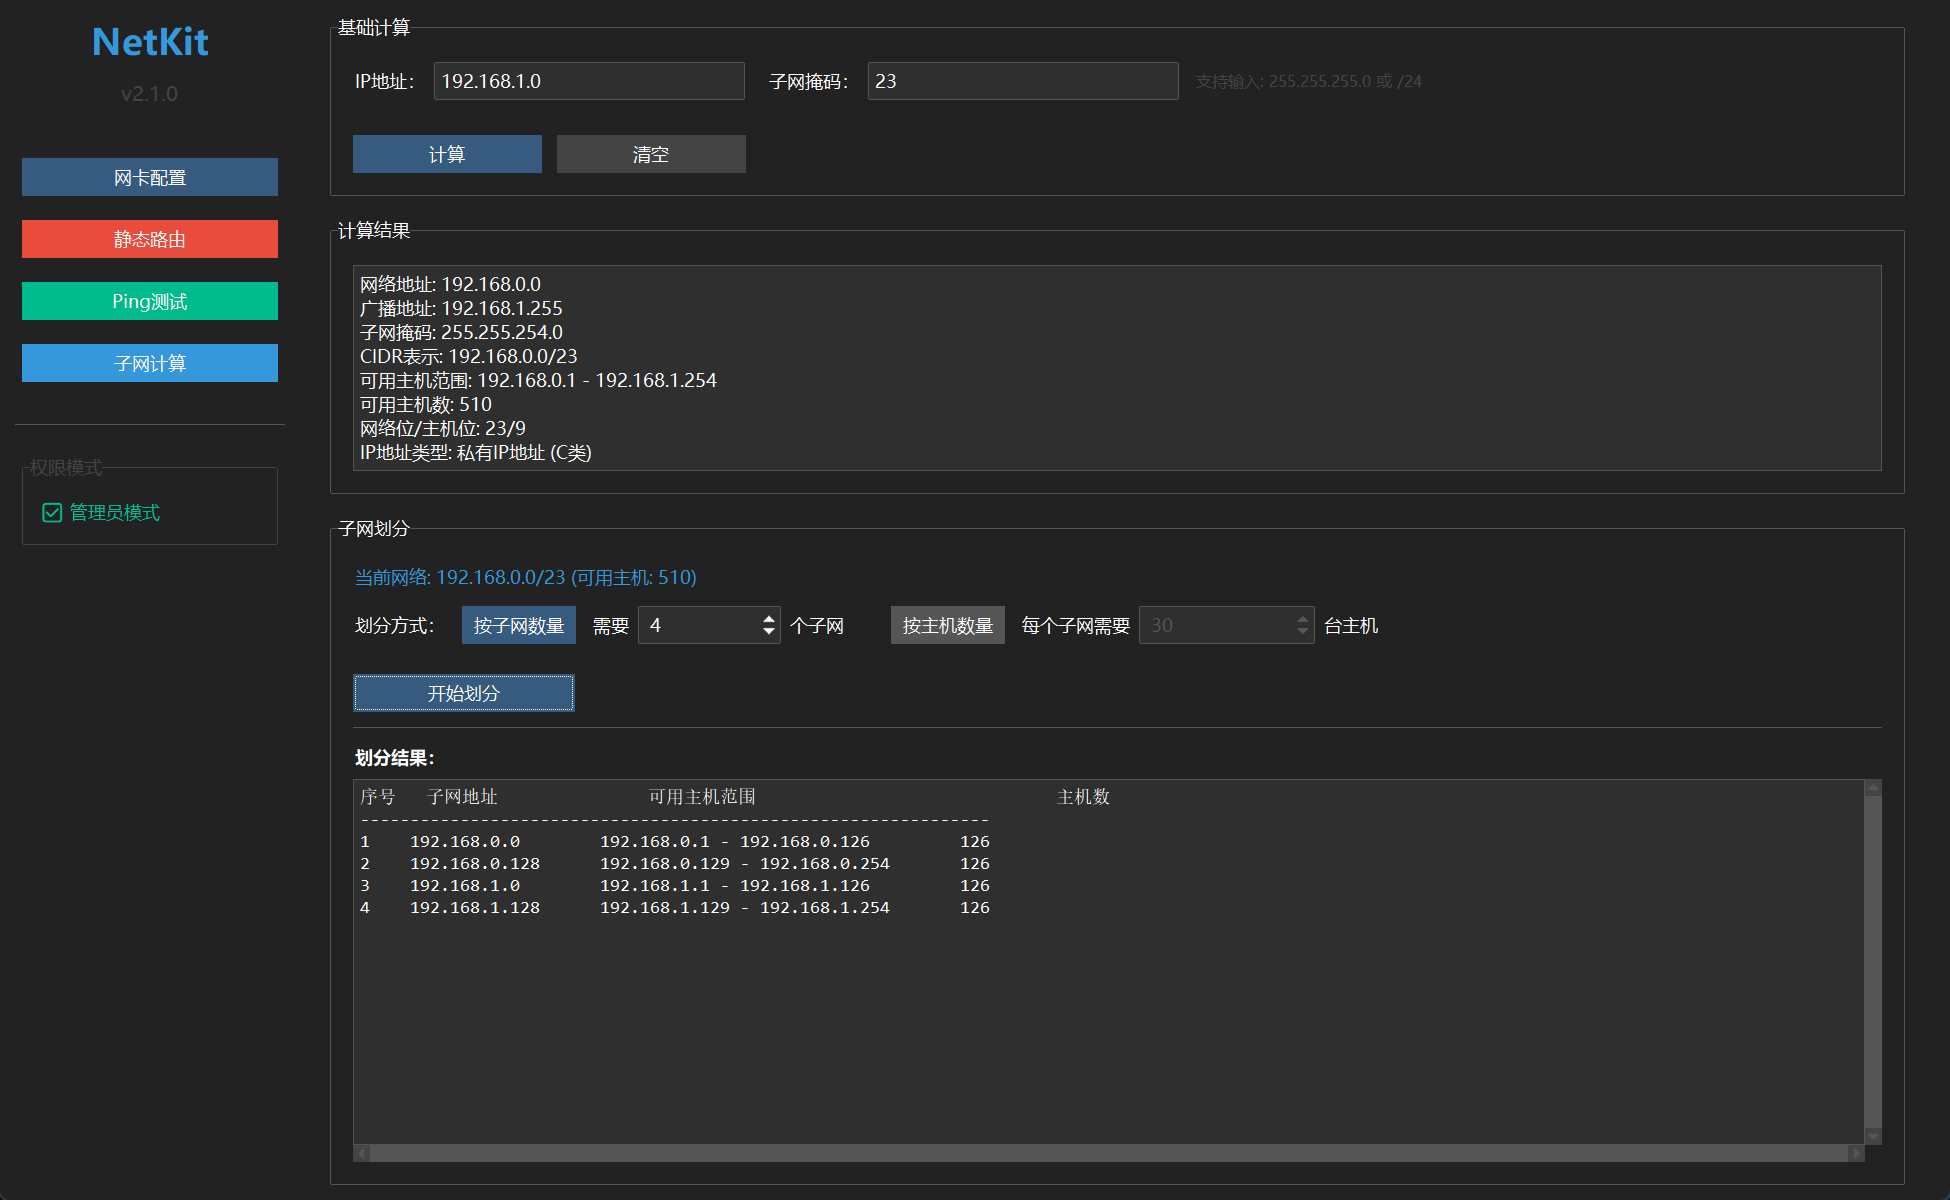Screen dimensions: 1950x1200
Task: Click subnet row 1 address 192.168.0.0
Action: [465, 842]
